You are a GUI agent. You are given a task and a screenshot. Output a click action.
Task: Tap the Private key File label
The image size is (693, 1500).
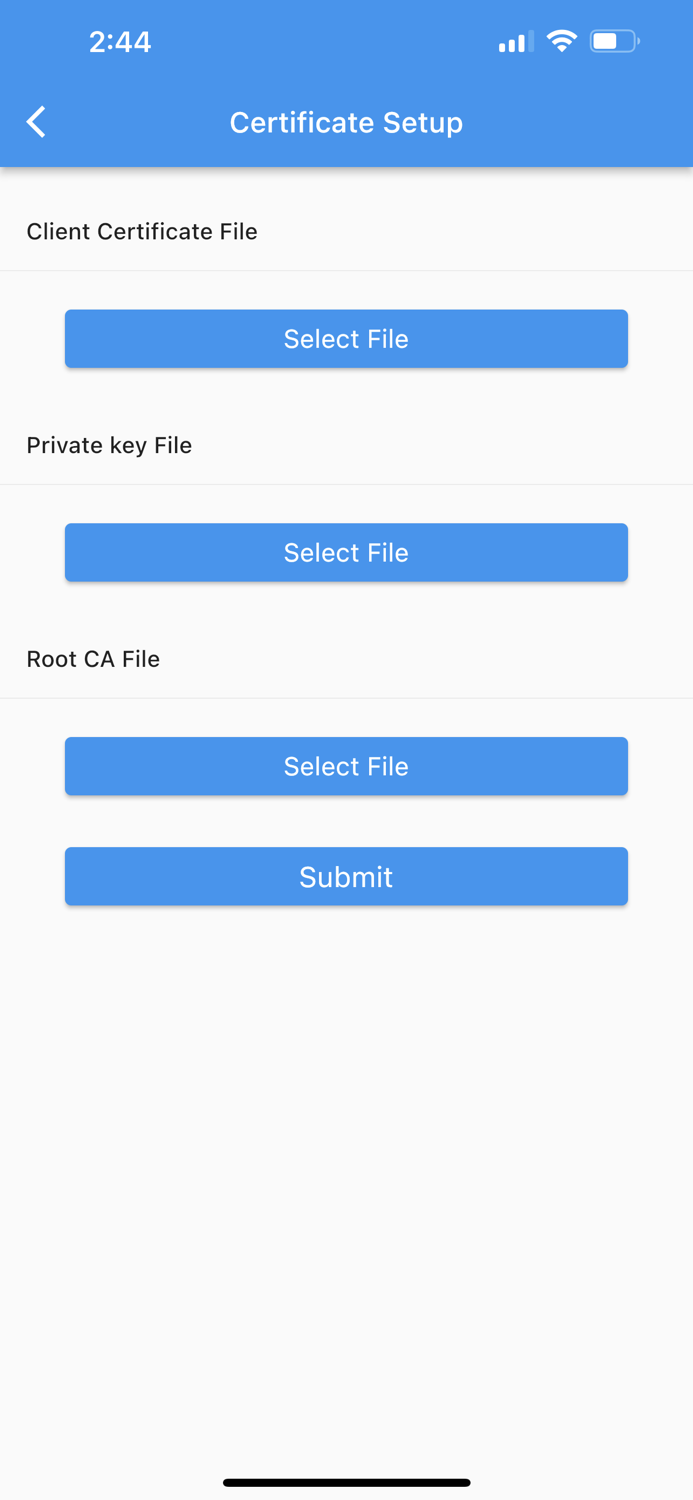pos(109,445)
